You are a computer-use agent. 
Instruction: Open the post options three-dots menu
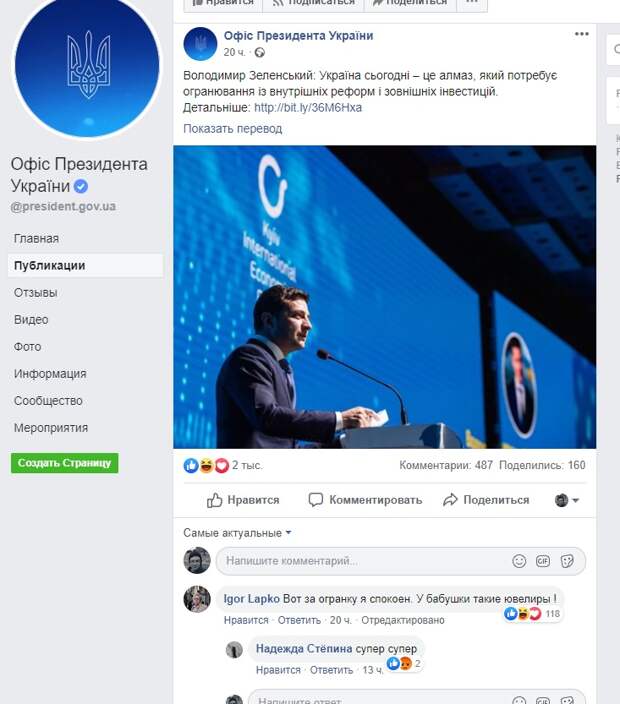coord(581,34)
